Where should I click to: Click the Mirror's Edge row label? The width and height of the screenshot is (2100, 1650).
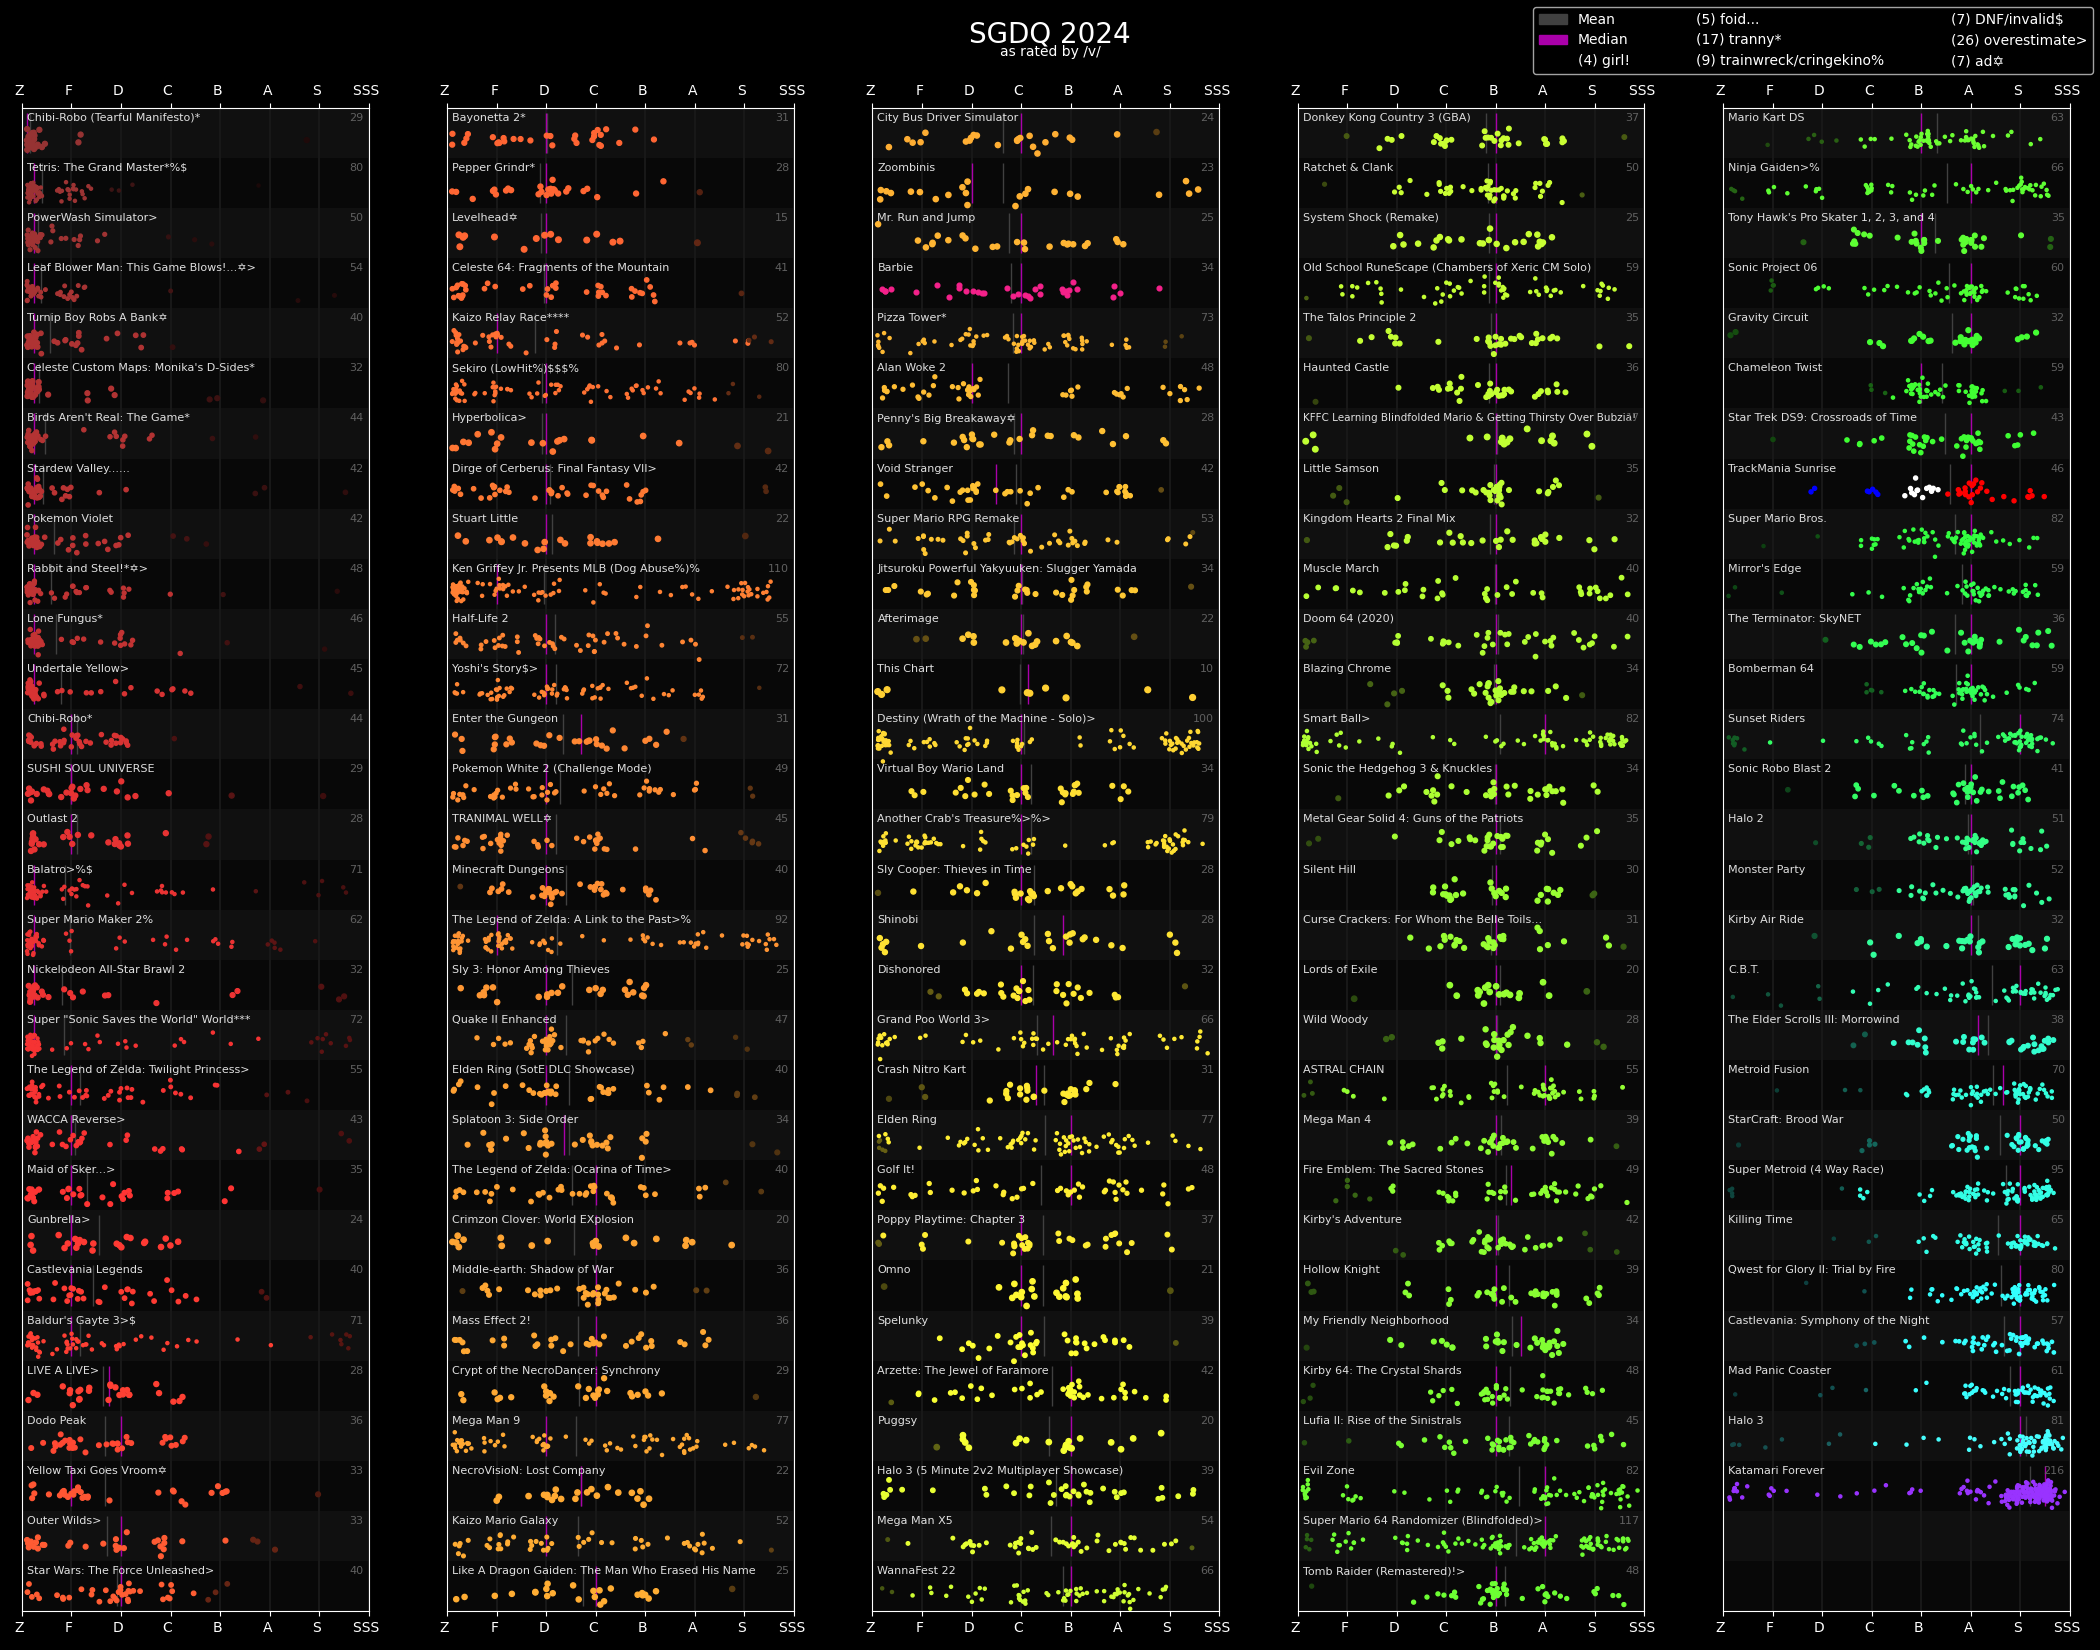(x=1765, y=568)
